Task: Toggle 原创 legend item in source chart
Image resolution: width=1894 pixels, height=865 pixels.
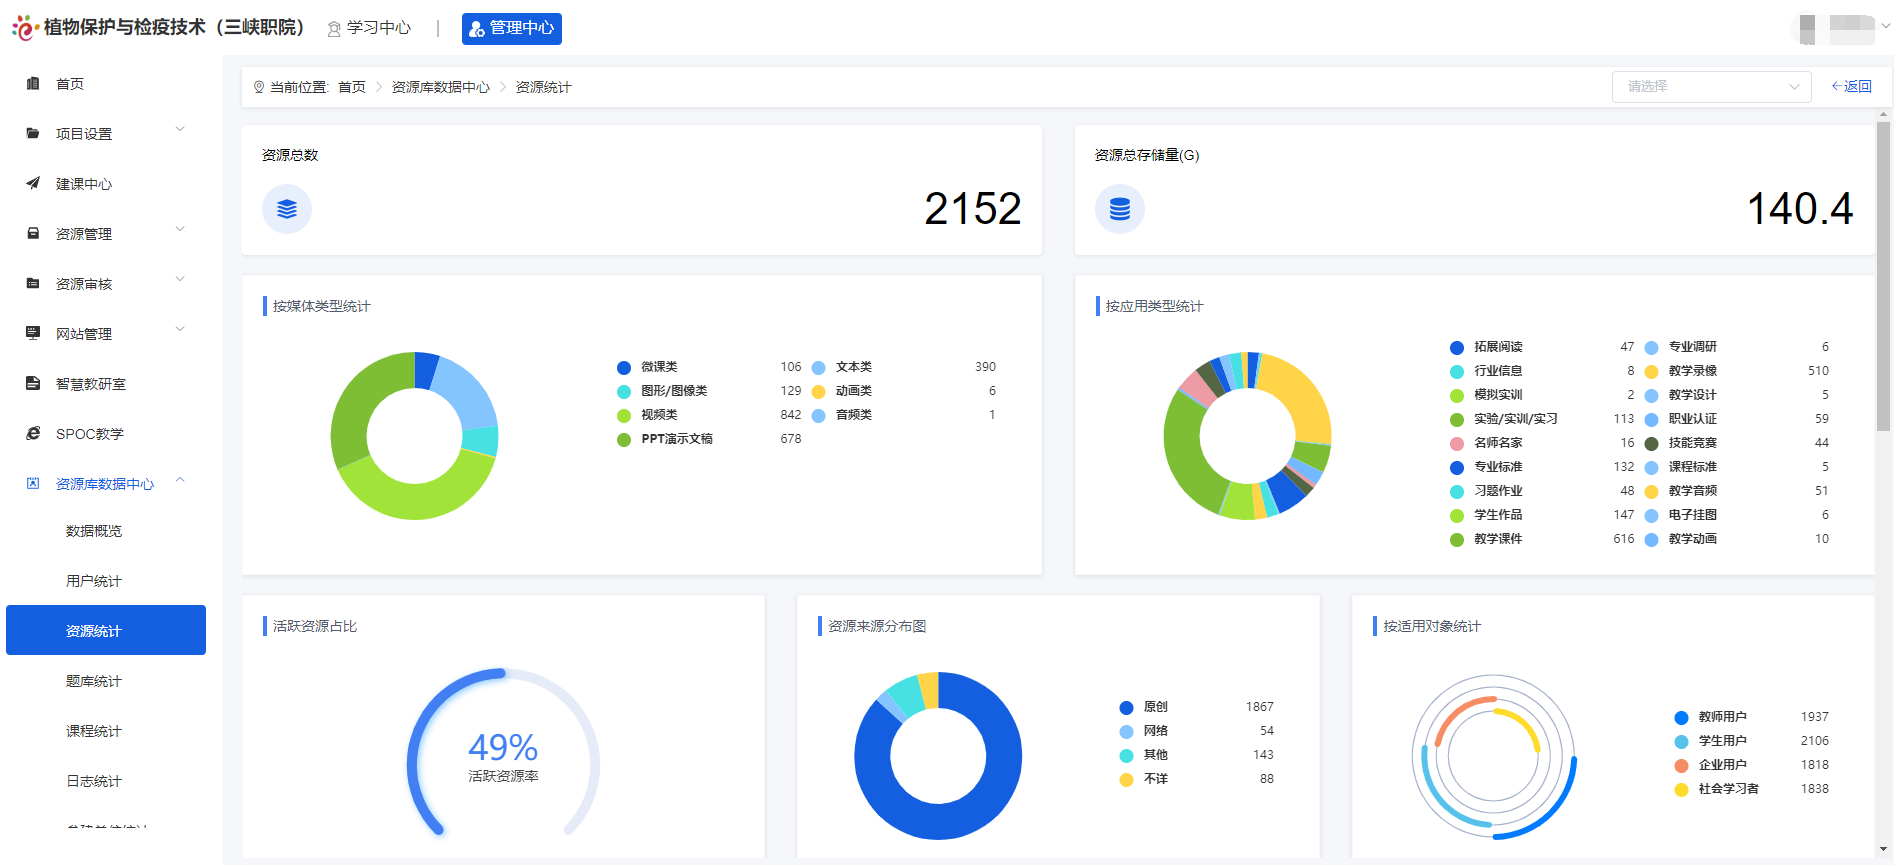Action: (x=1155, y=707)
